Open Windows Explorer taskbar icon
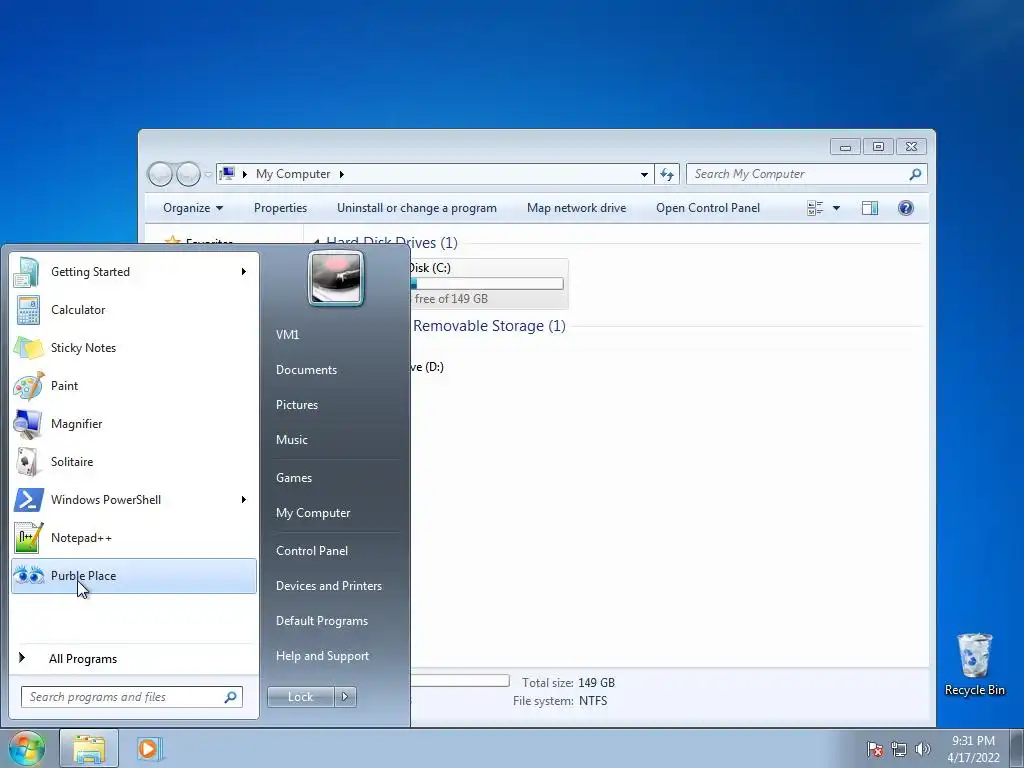The image size is (1024, 768). pyautogui.click(x=89, y=748)
